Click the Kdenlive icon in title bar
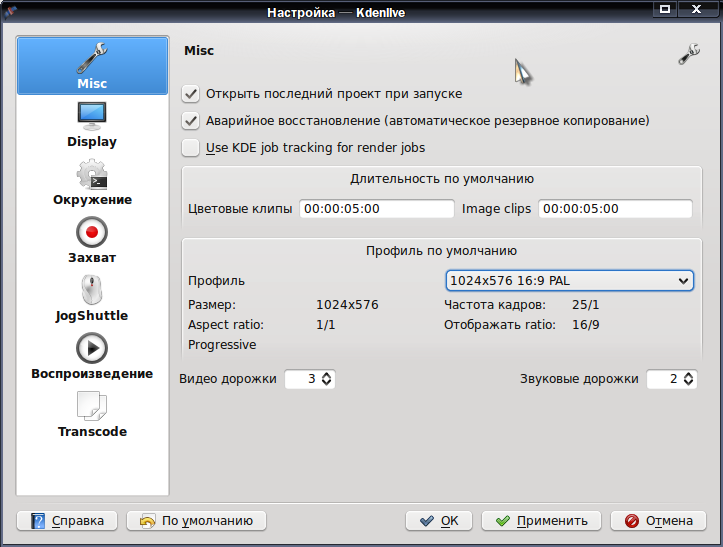Image resolution: width=723 pixels, height=547 pixels. point(10,11)
